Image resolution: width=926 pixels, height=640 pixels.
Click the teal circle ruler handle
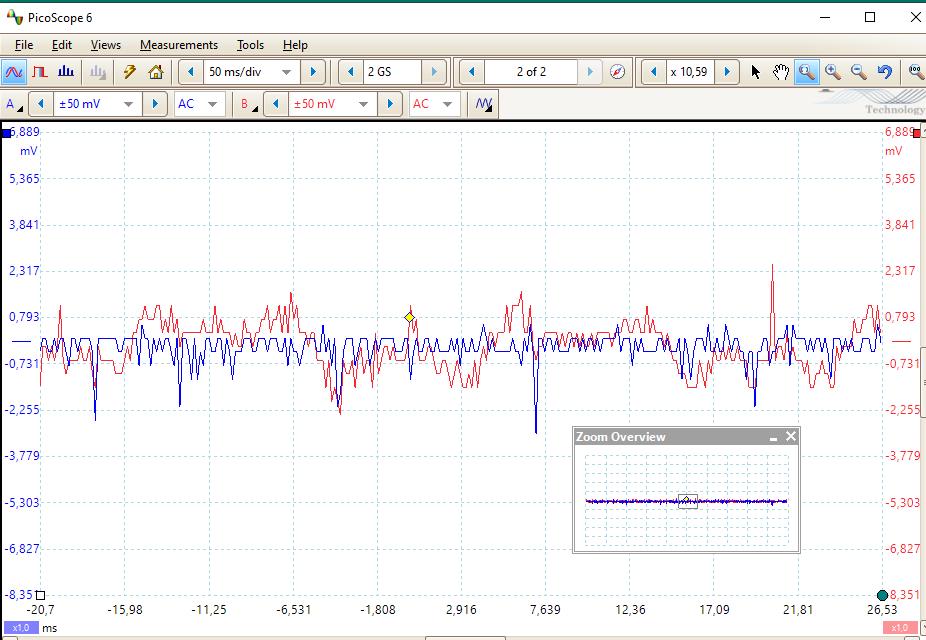pyautogui.click(x=882, y=595)
